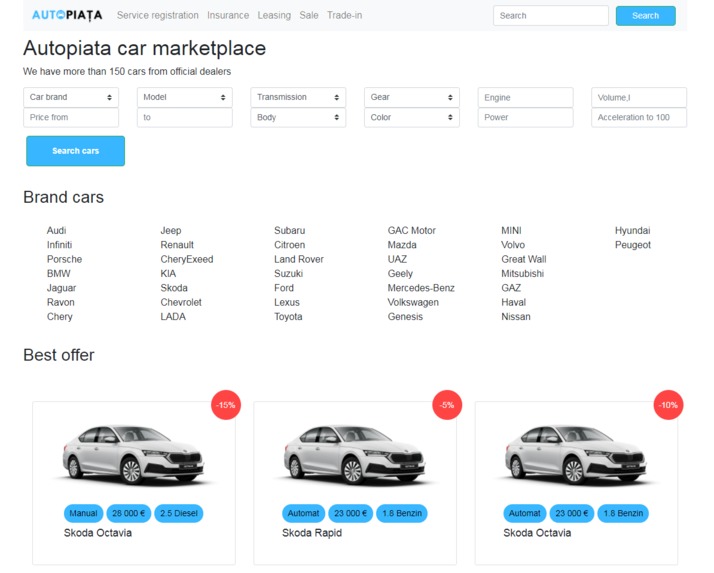This screenshot has height=573, width=714.
Task: Click the Power input field
Action: pyautogui.click(x=525, y=118)
